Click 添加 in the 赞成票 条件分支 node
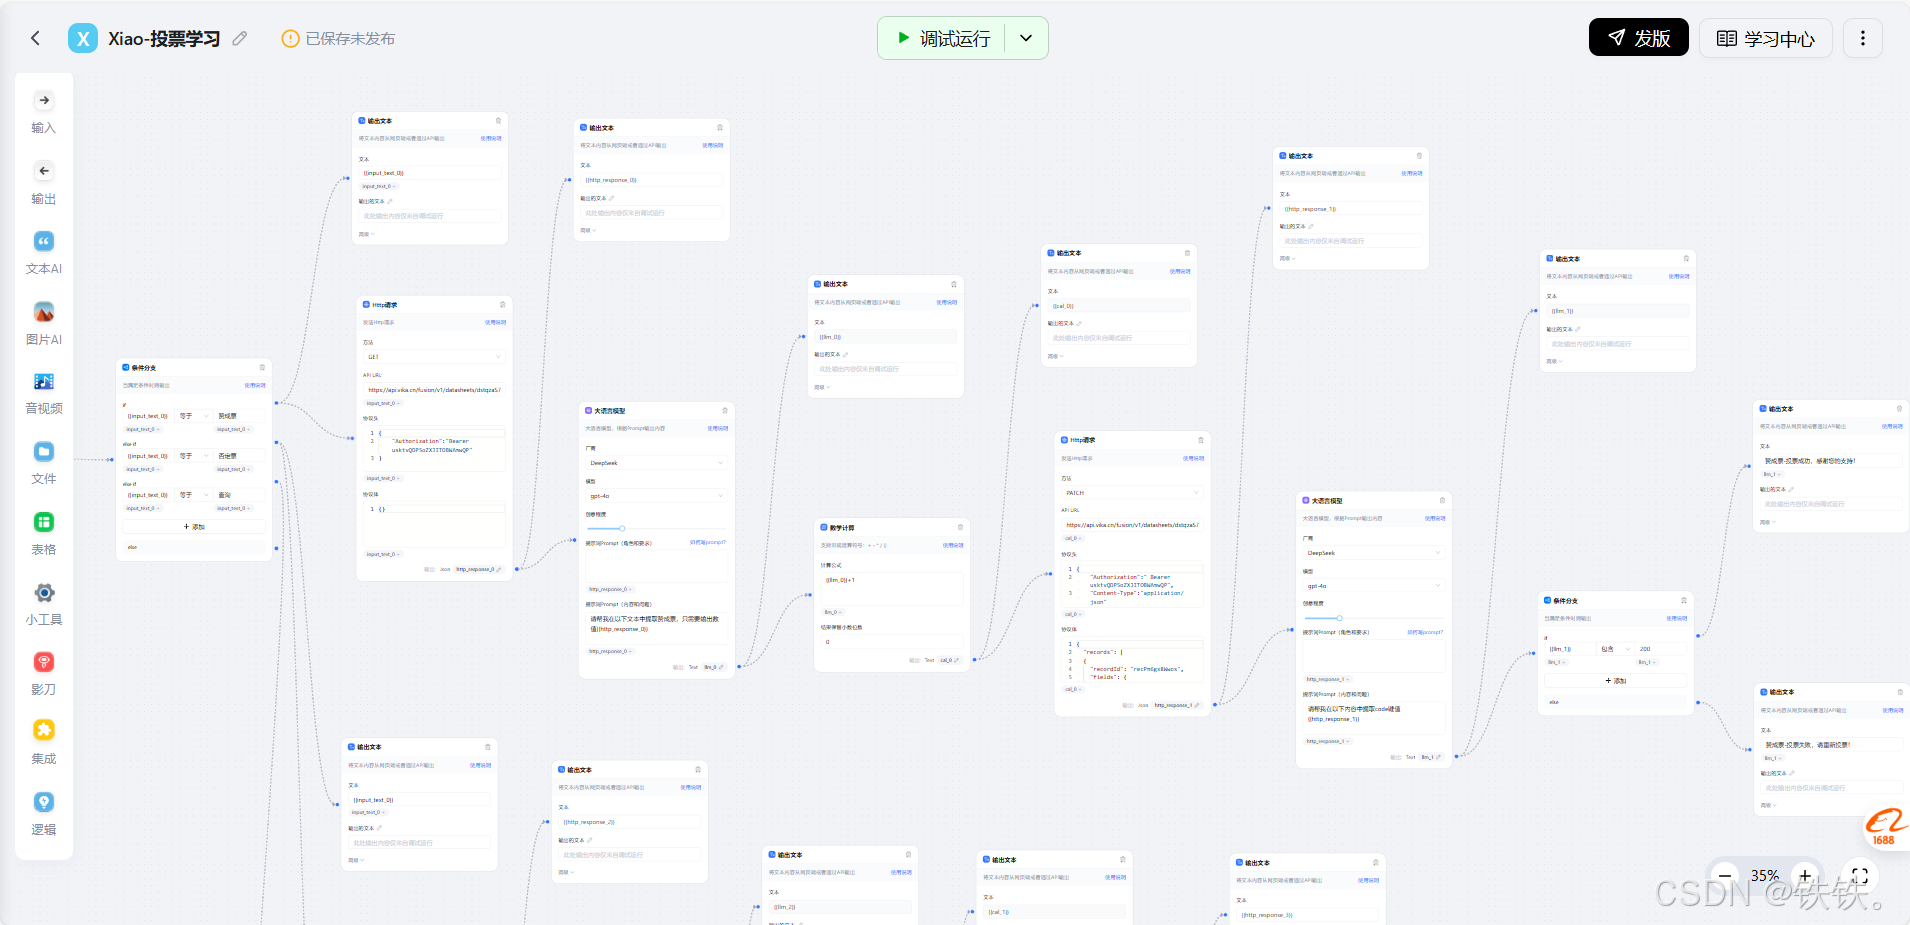The image size is (1910, 925). coord(194,526)
